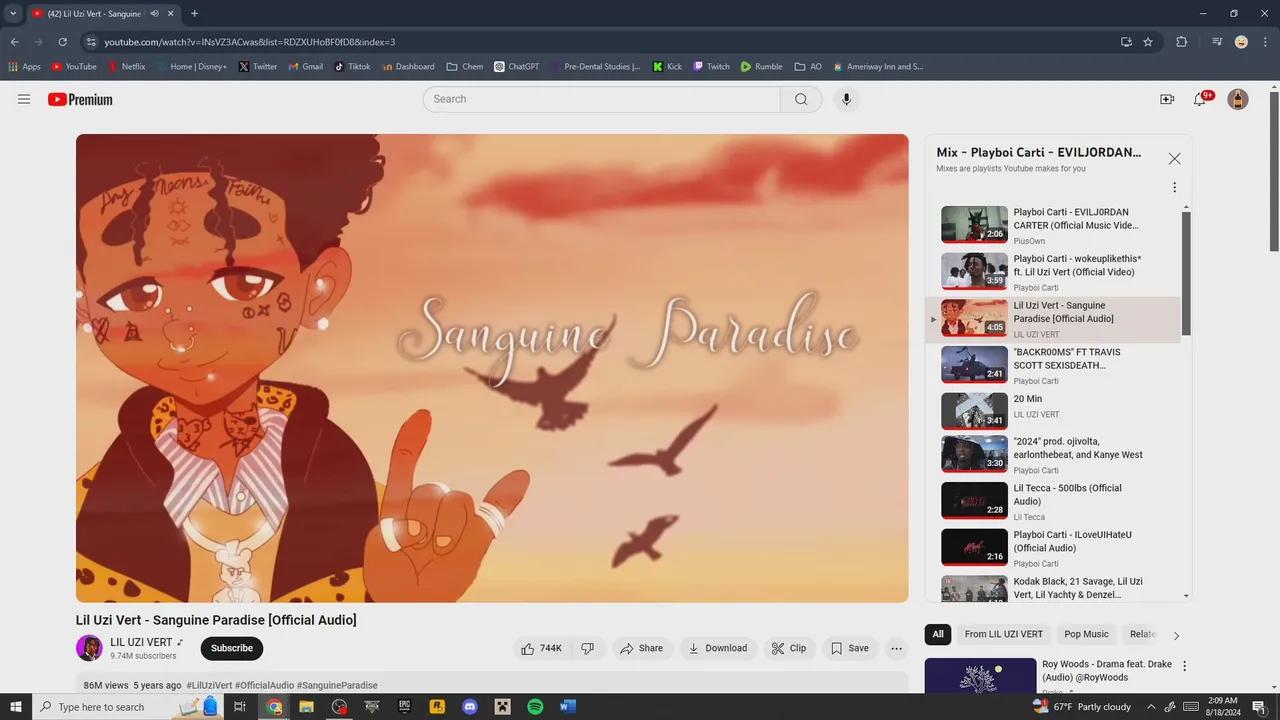Open the Create video icon
1280x720 pixels.
point(1167,99)
